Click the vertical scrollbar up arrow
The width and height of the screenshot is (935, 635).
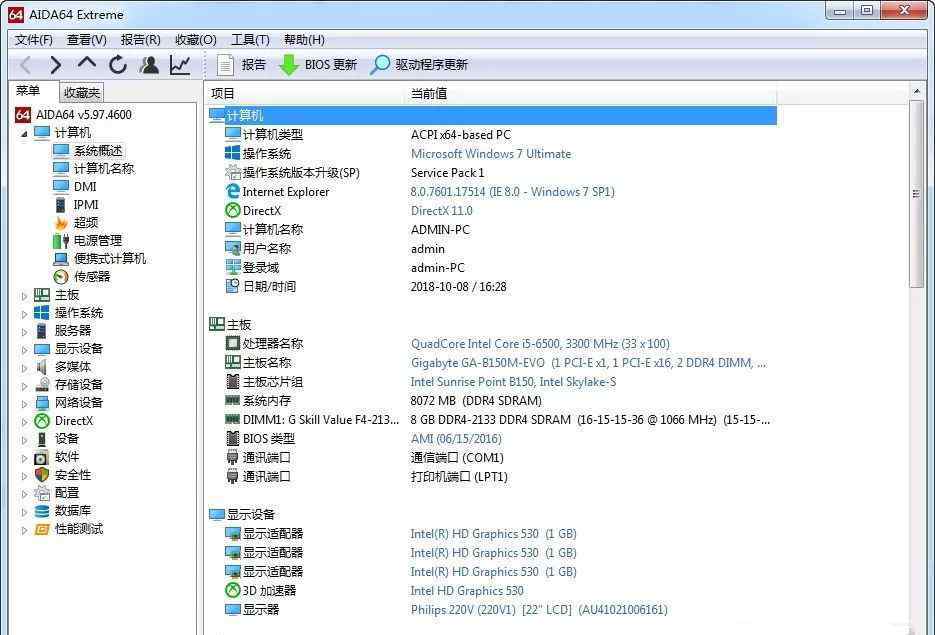pos(917,91)
